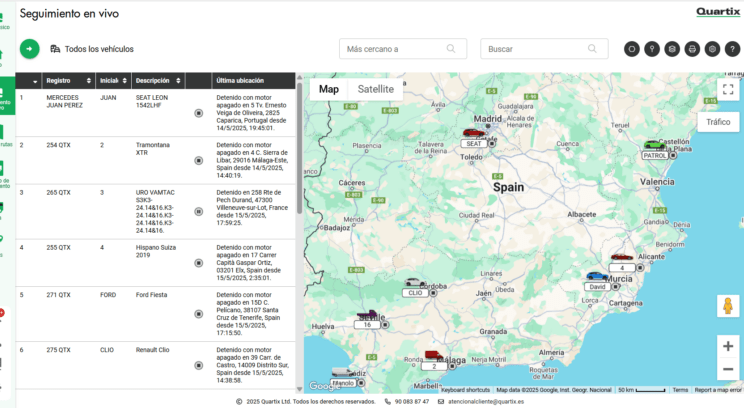Select the 271 QTX registration cell
This screenshot has height=408, width=744.
click(58, 295)
